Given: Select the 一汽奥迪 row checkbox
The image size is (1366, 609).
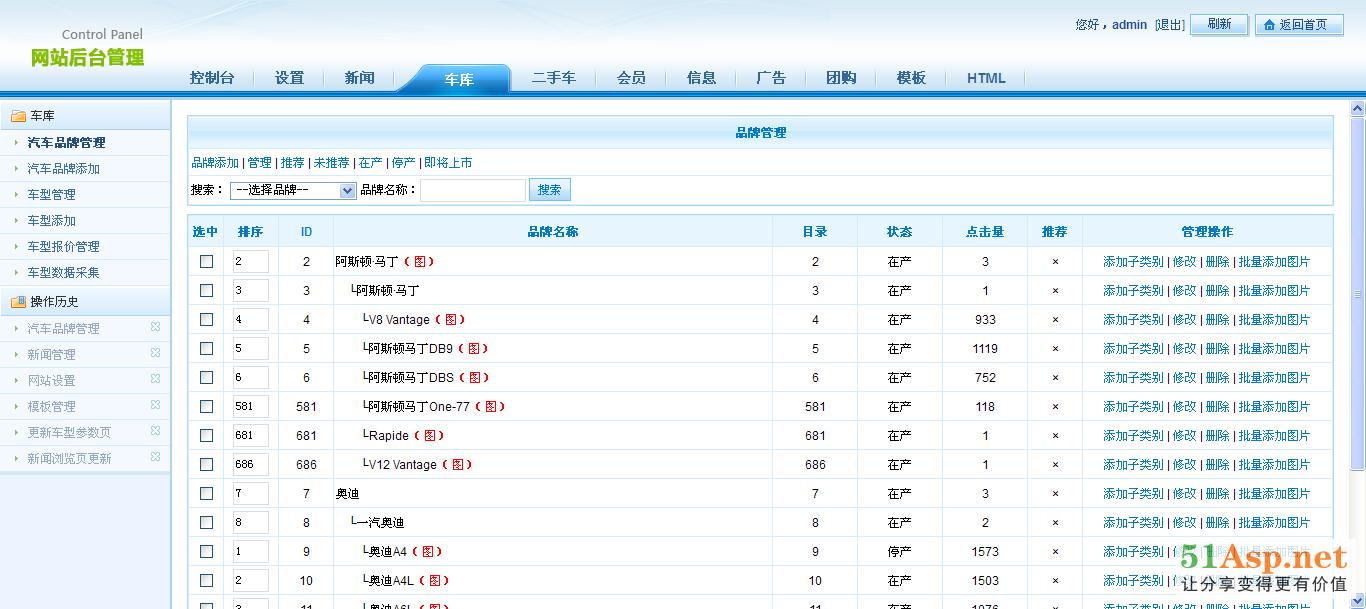Looking at the screenshot, I should pyautogui.click(x=206, y=522).
